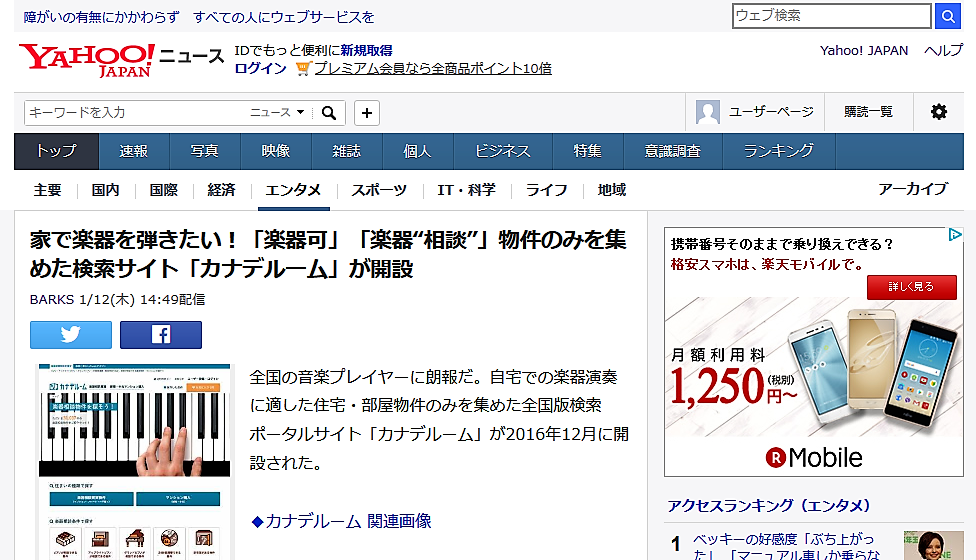Open the ランキング tab
The image size is (976, 560).
[x=778, y=151]
